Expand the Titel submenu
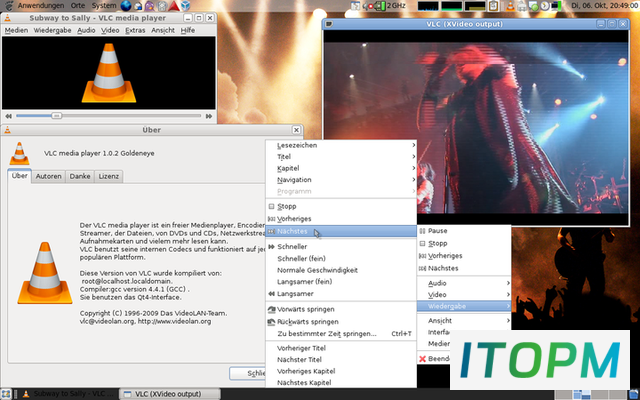 click(x=341, y=157)
